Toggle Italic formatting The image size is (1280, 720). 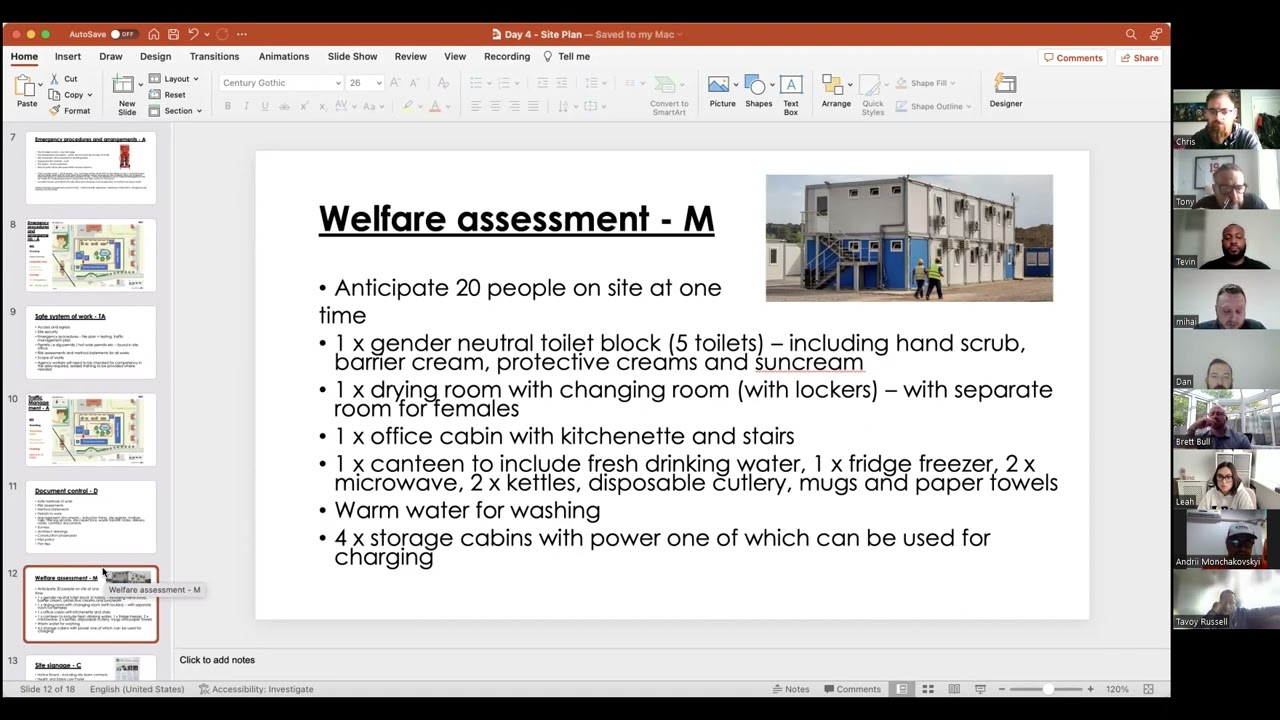point(246,106)
